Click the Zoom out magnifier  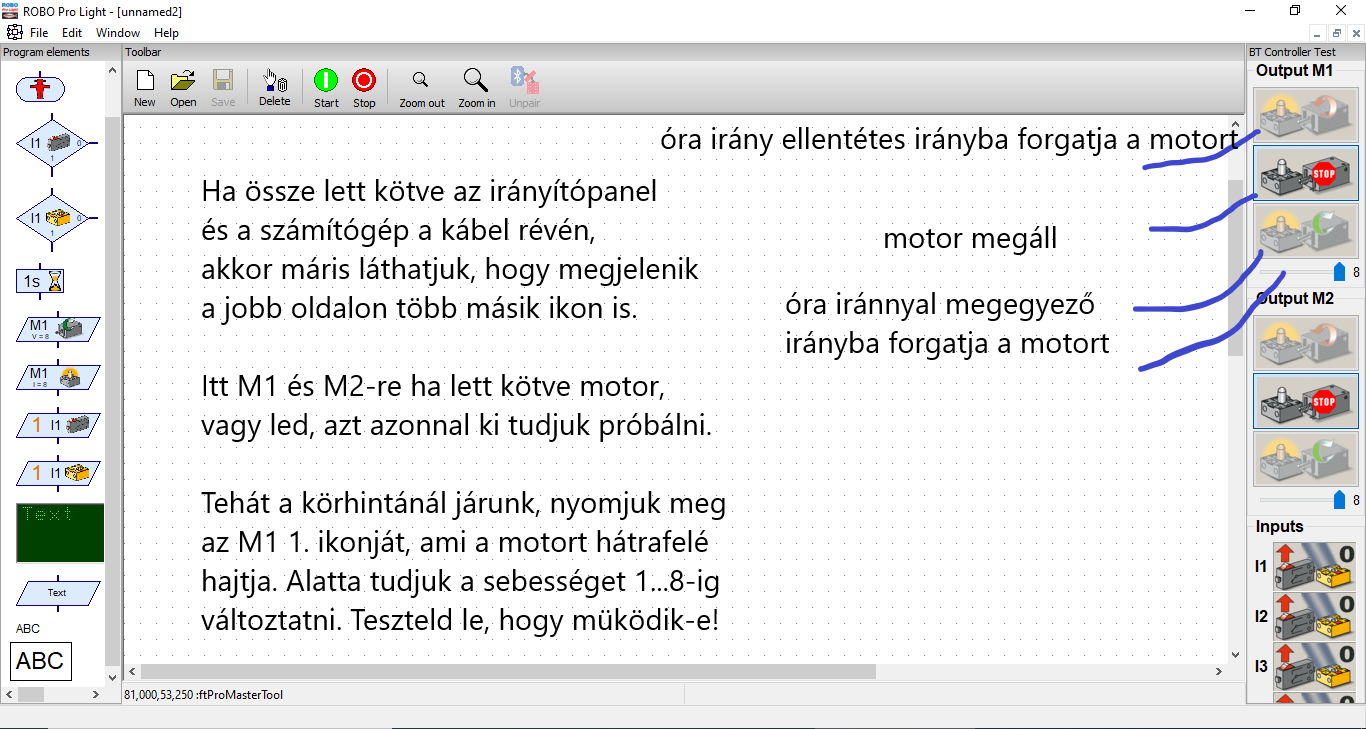click(421, 88)
